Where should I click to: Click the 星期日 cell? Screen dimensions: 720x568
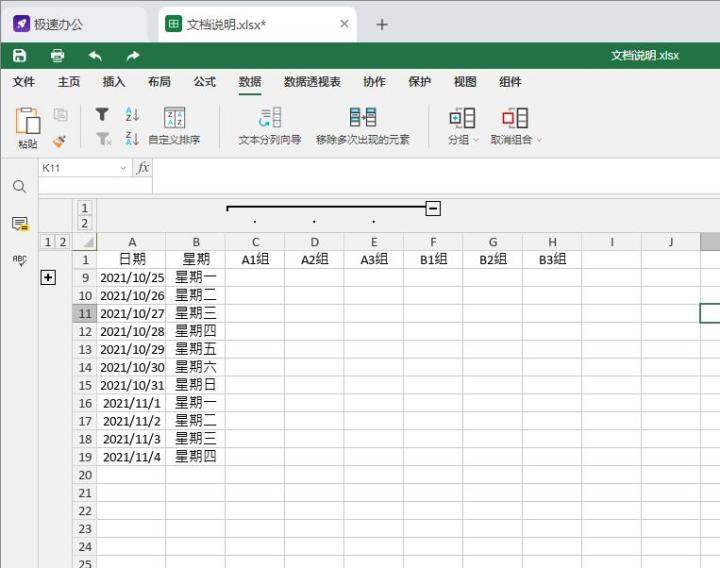click(195, 385)
